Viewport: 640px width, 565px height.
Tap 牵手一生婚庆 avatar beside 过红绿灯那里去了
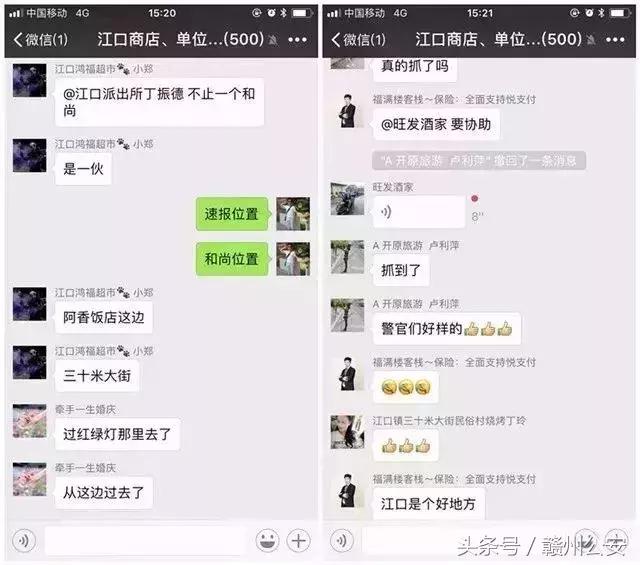[29, 421]
